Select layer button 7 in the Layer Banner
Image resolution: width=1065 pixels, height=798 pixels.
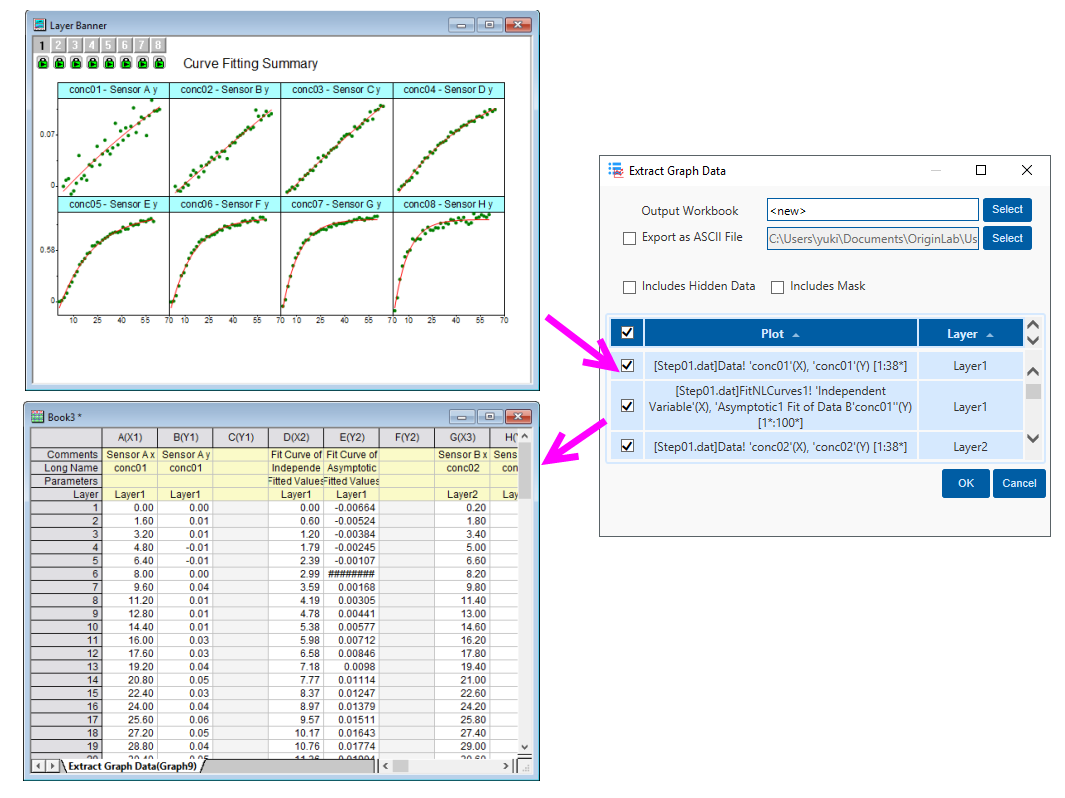[x=142, y=45]
